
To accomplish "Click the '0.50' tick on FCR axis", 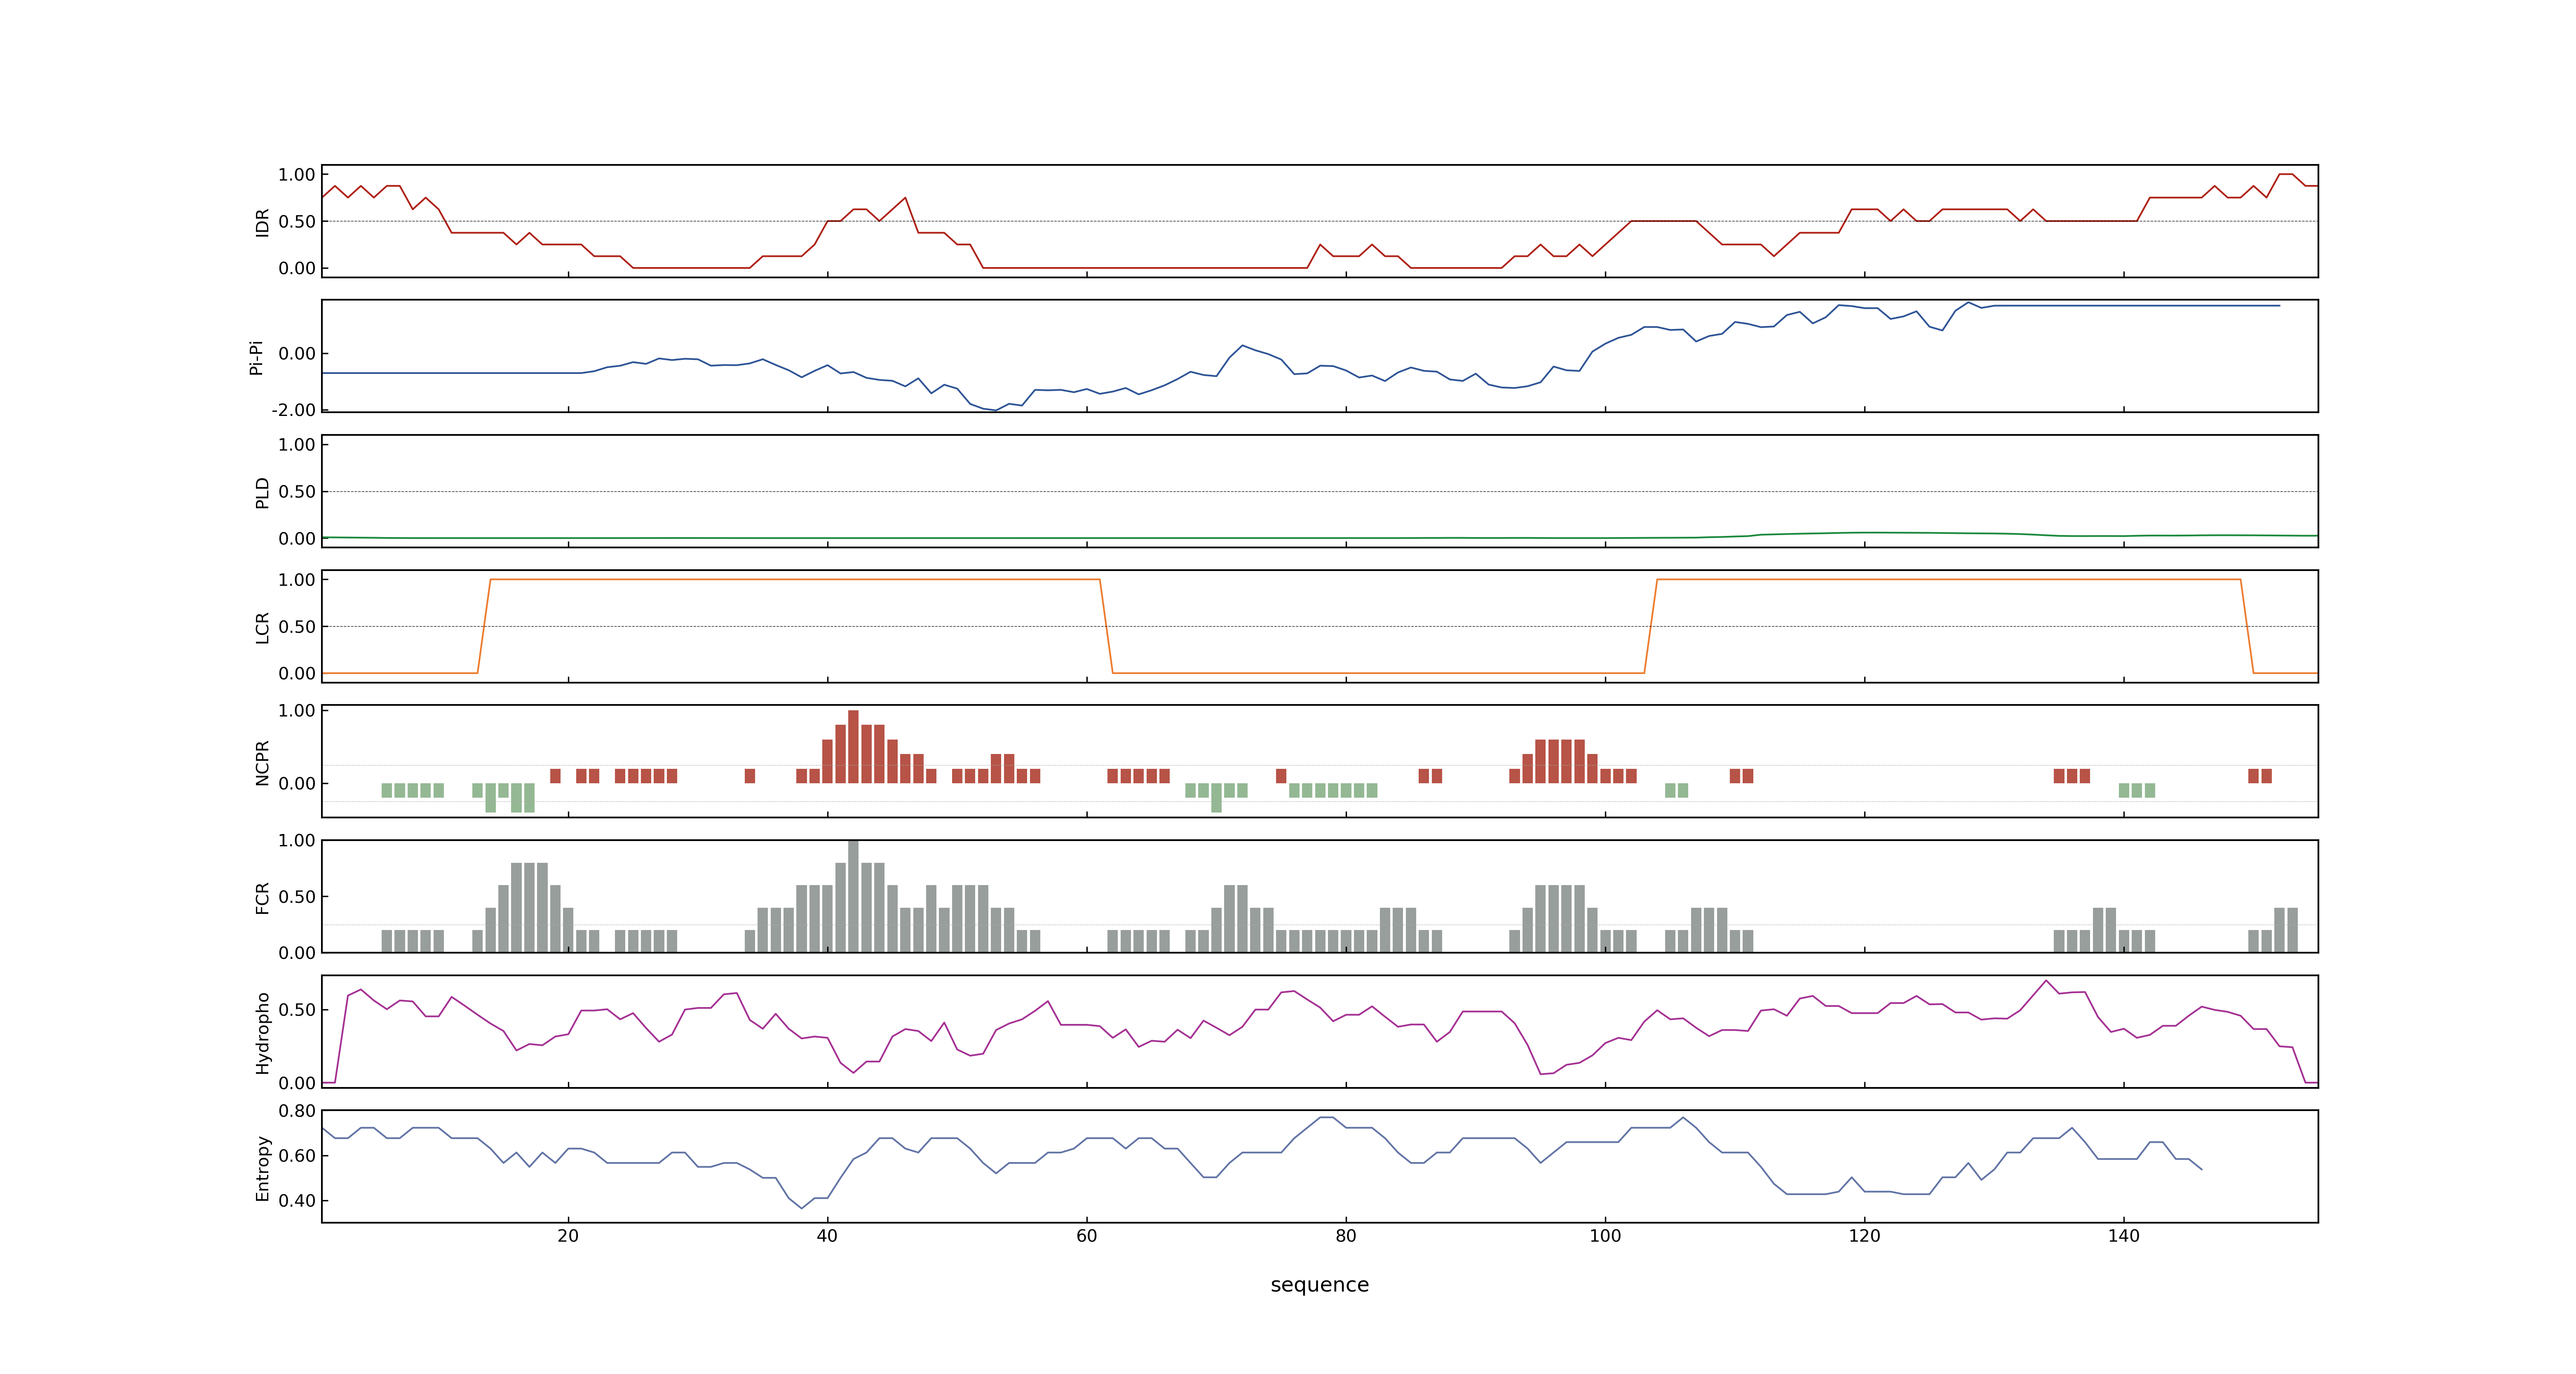I will 297,897.
